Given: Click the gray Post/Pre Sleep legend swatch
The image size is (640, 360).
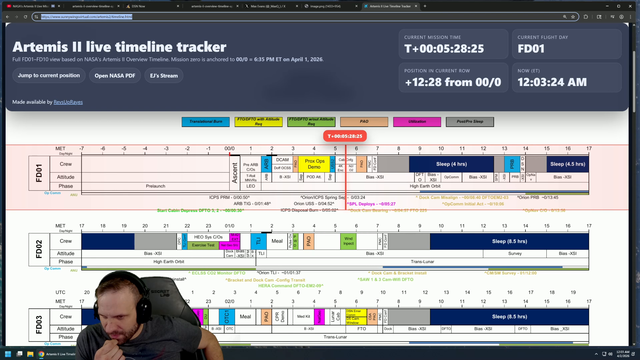Looking at the screenshot, I should [470, 122].
